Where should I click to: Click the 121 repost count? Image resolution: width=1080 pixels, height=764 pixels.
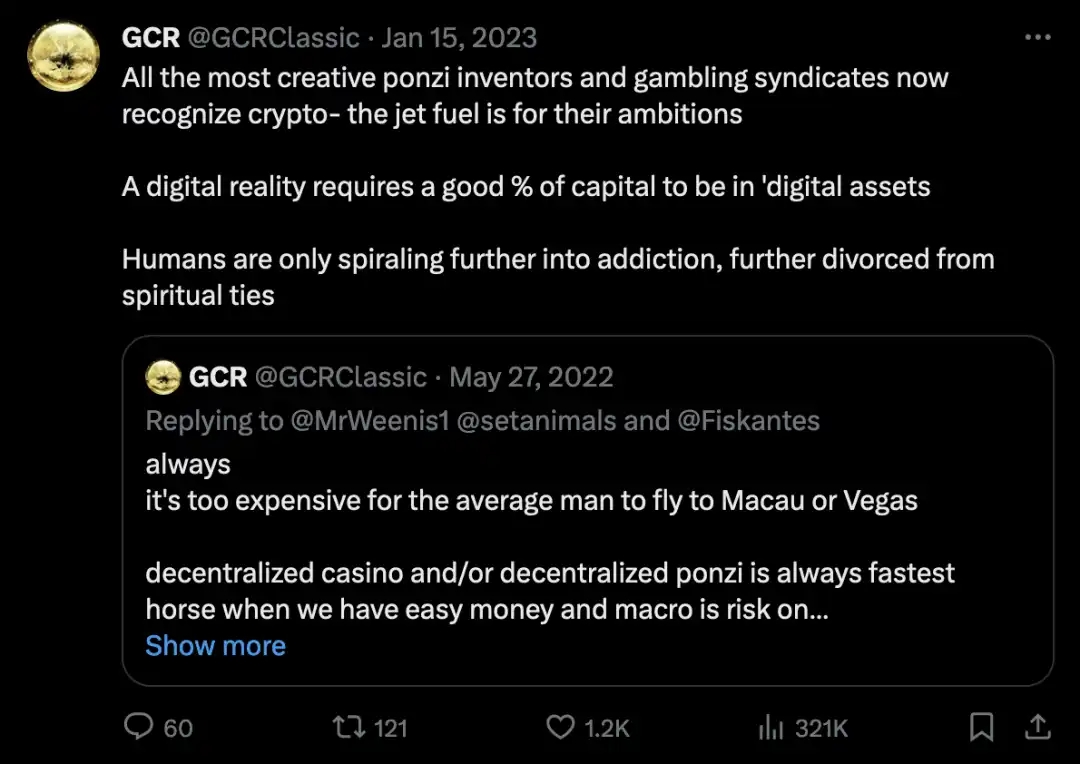click(393, 728)
